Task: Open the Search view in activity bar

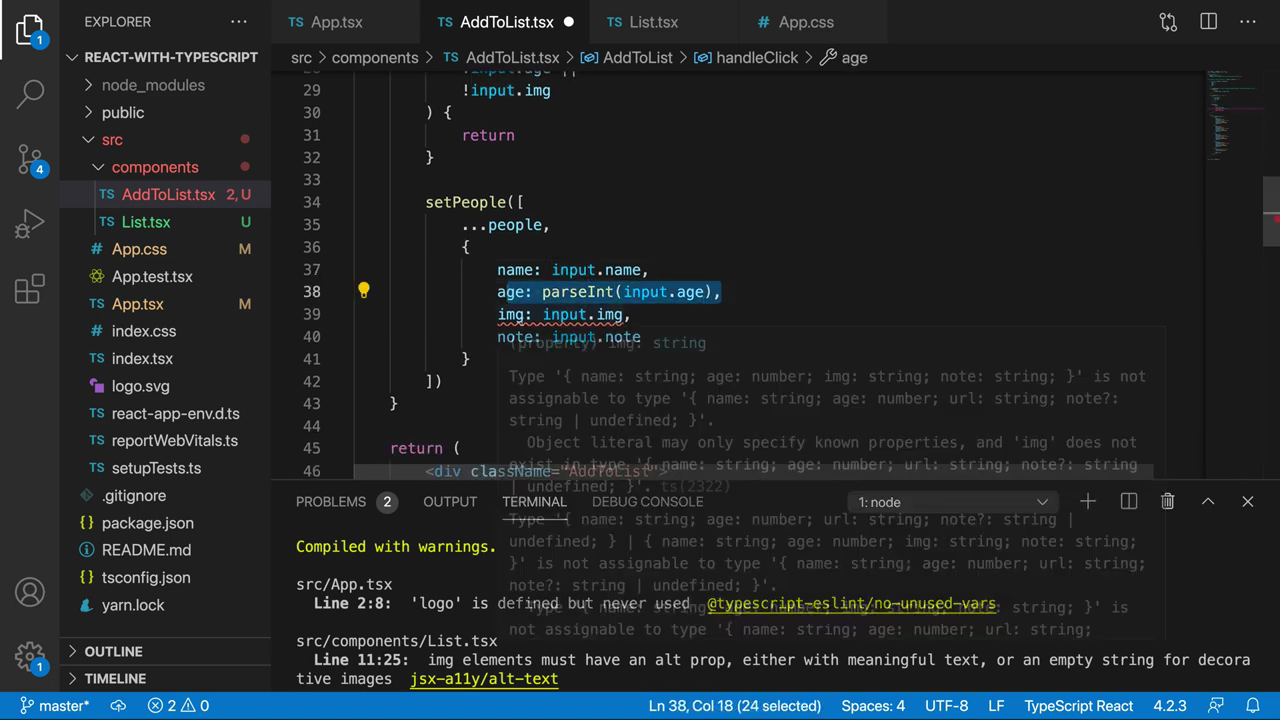Action: point(30,94)
